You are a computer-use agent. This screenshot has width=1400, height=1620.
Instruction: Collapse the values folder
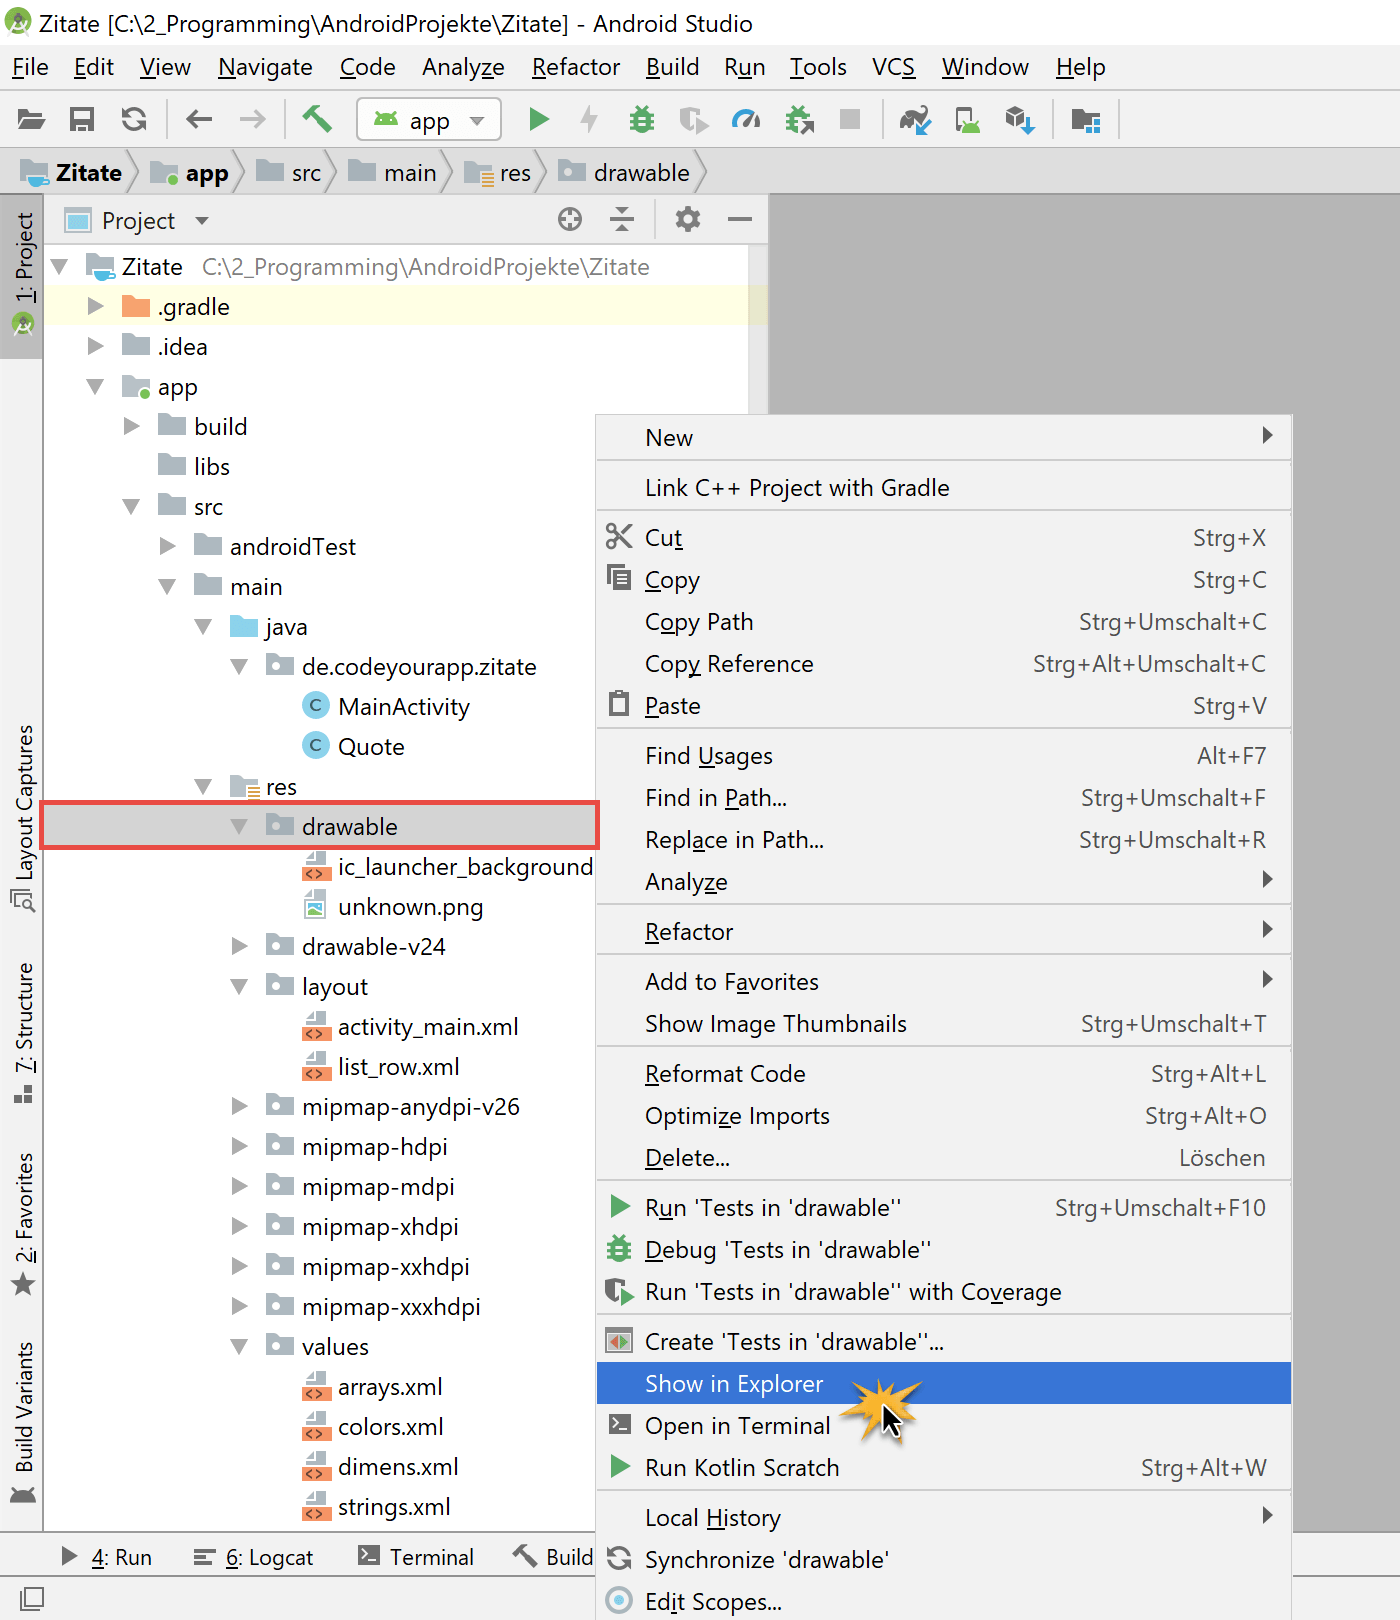click(x=239, y=1346)
